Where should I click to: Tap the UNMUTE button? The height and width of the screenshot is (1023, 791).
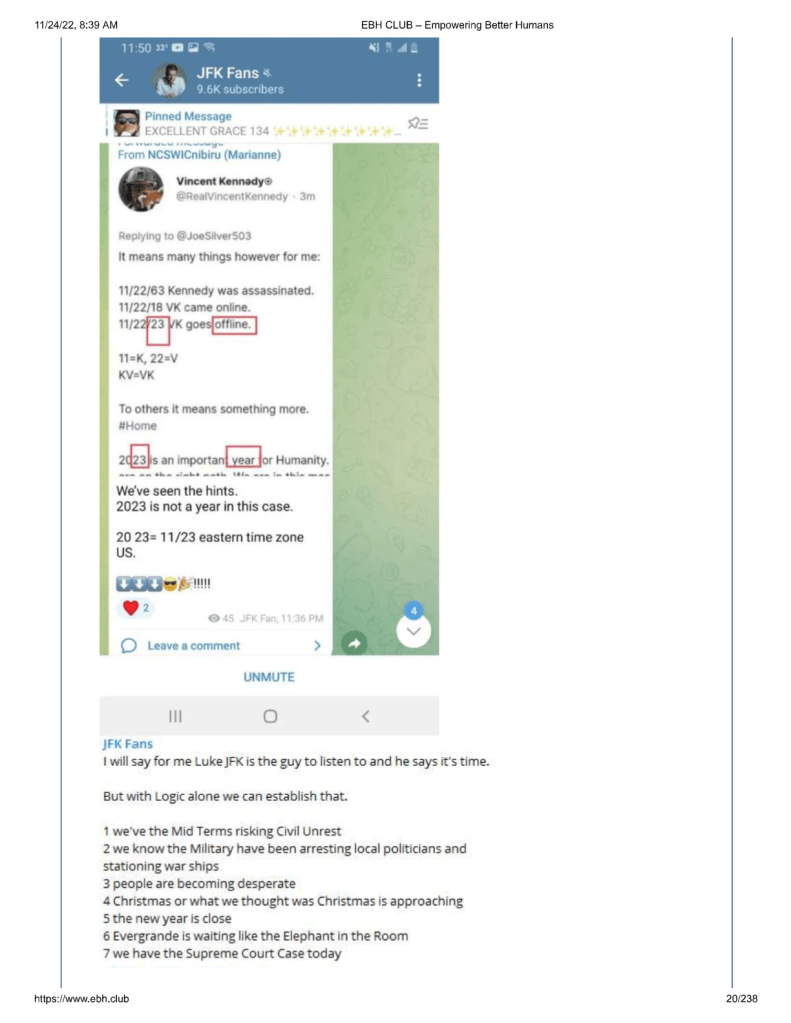[x=269, y=677]
